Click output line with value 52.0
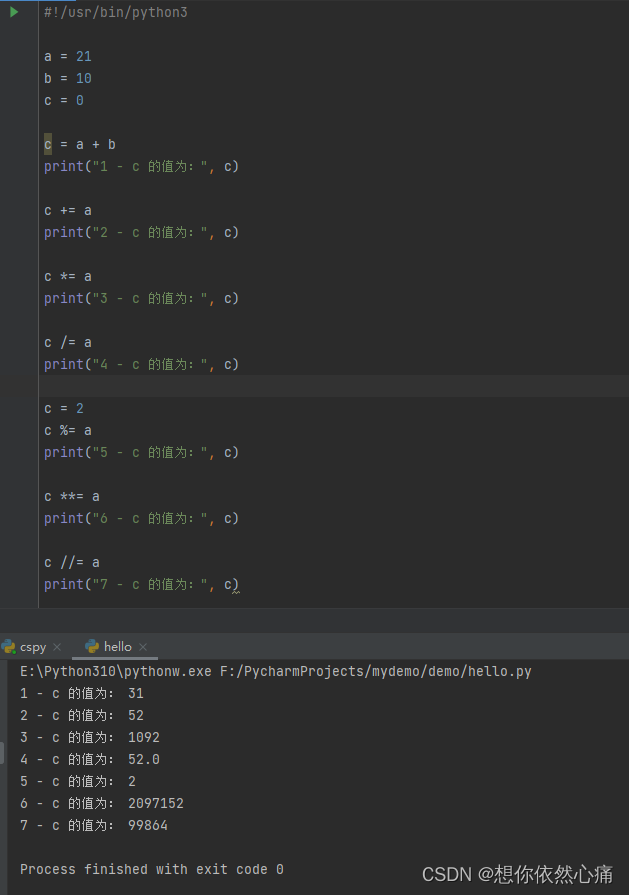 pyautogui.click(x=90, y=759)
